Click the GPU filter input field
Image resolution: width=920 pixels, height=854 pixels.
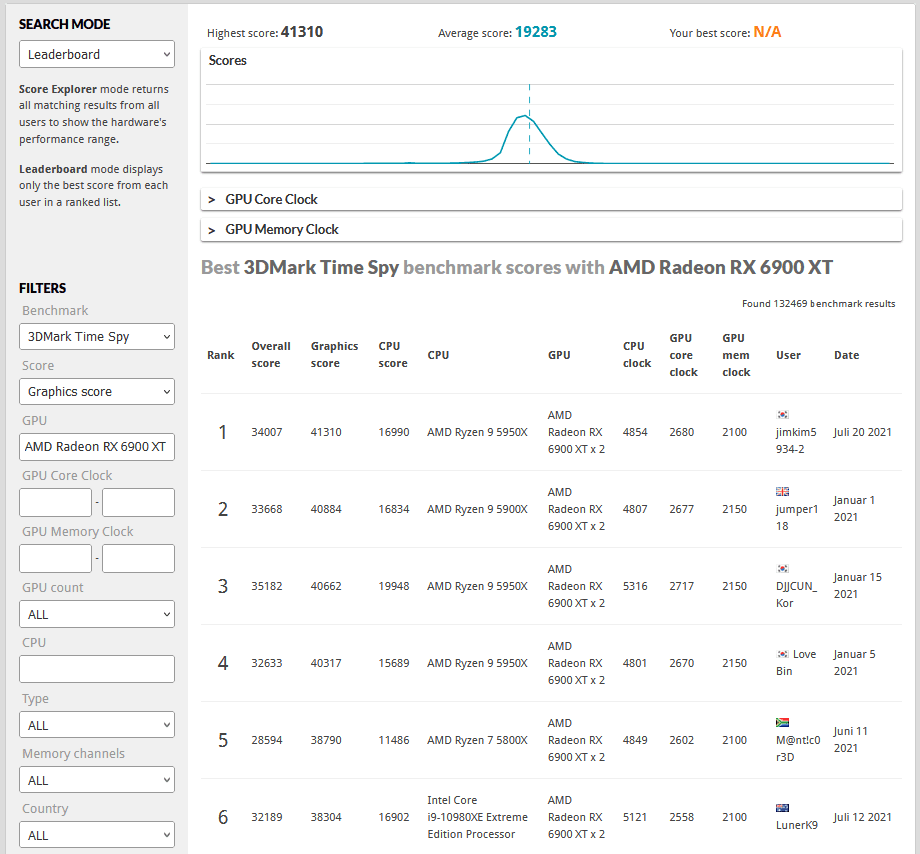(x=97, y=447)
